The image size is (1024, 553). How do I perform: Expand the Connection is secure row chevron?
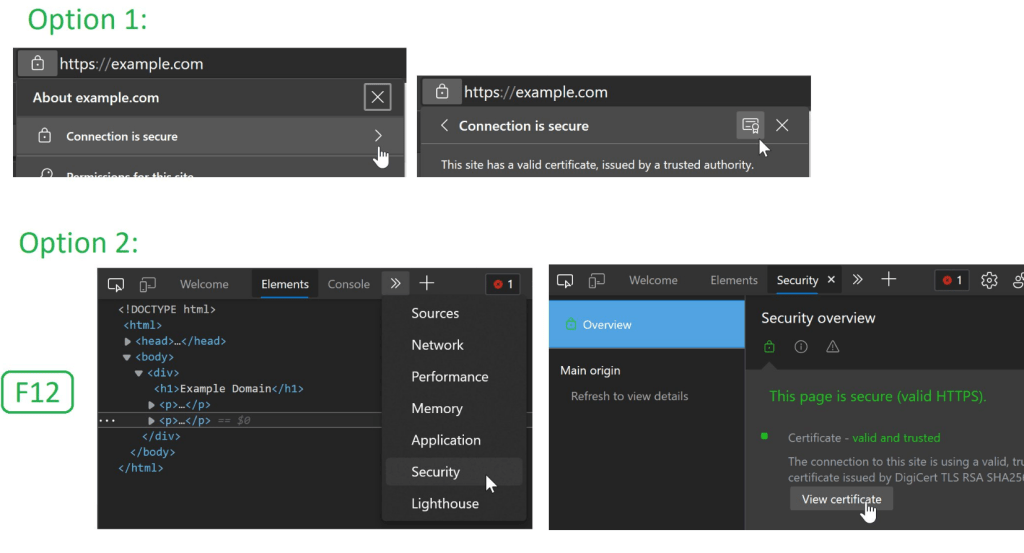[377, 136]
